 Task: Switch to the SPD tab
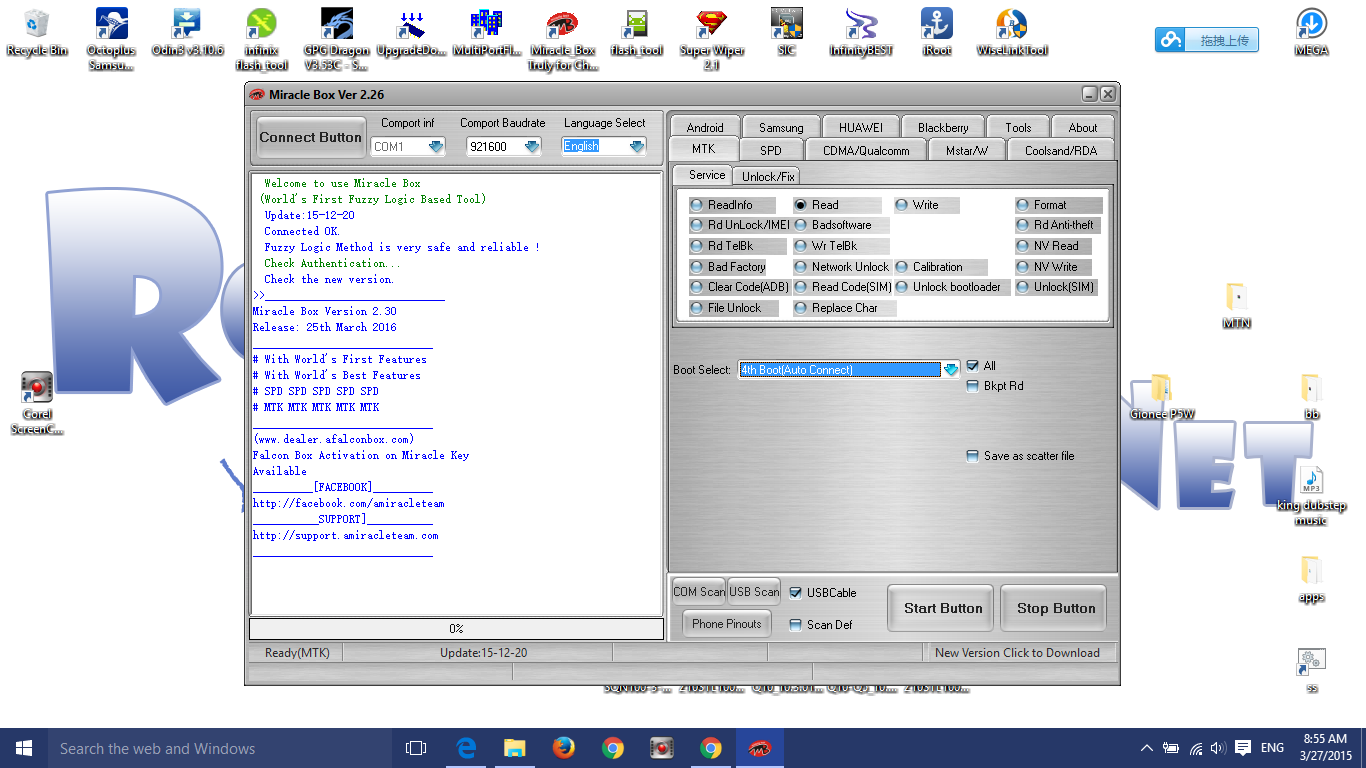tap(770, 150)
